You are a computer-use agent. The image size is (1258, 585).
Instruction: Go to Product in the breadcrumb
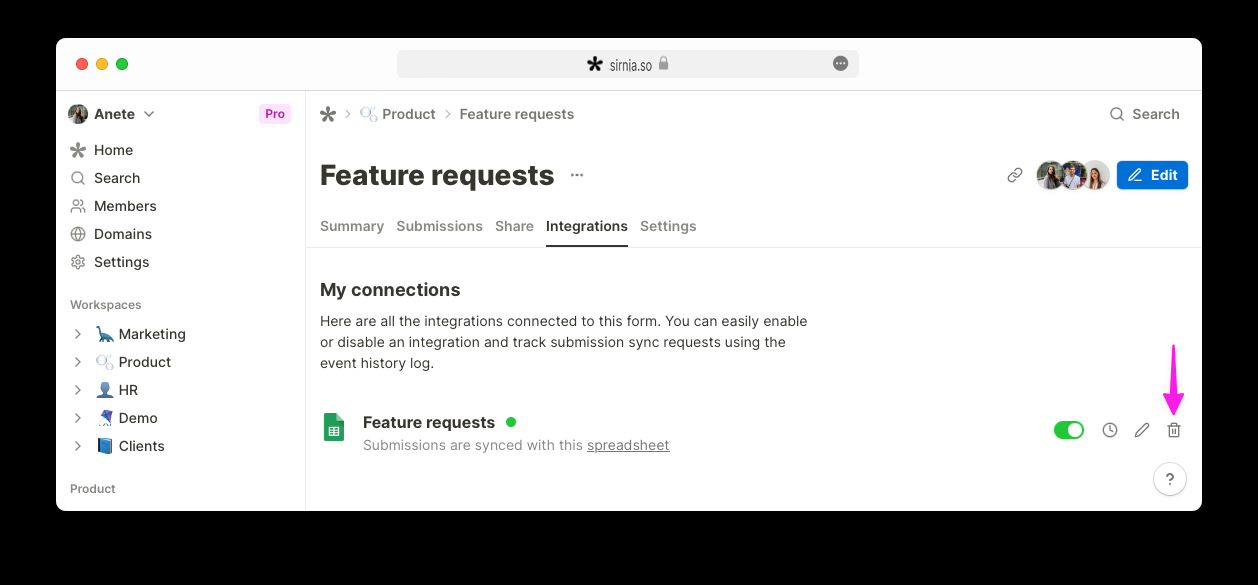(398, 114)
